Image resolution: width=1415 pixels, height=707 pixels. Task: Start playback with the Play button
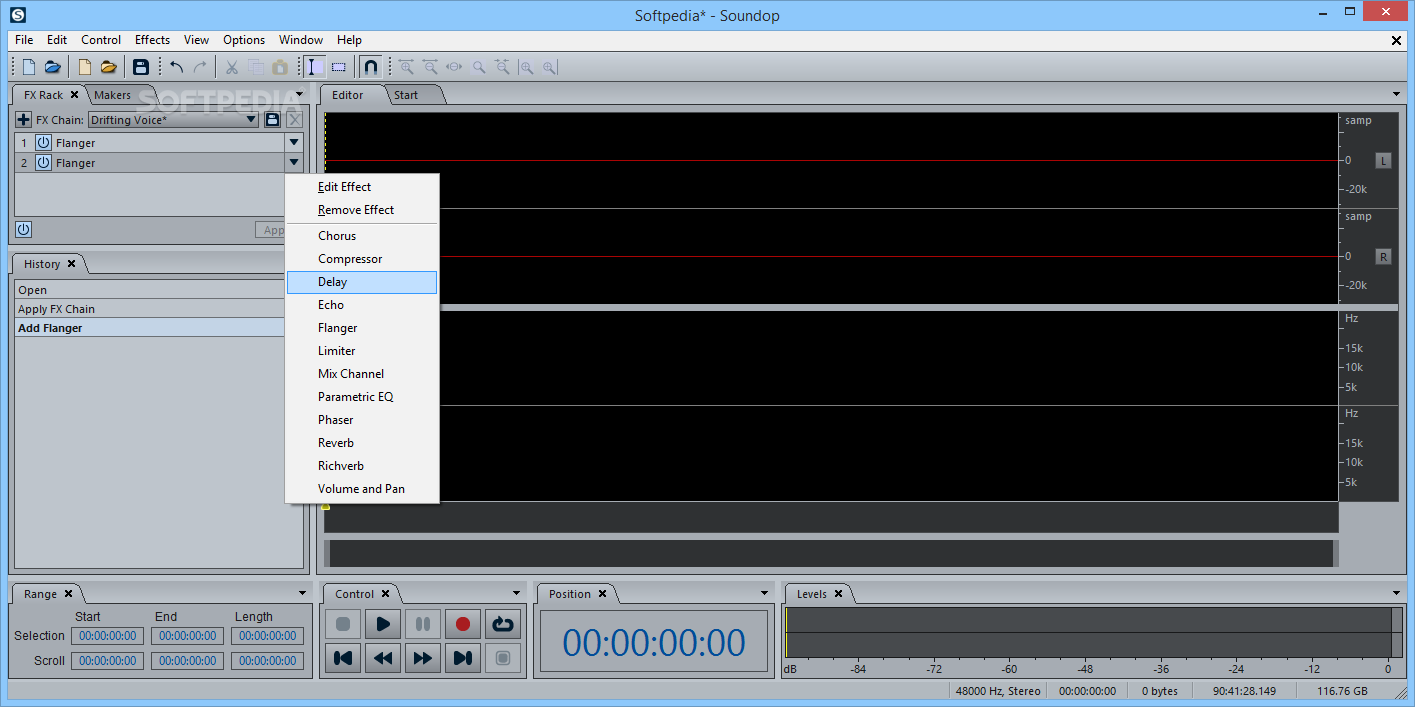tap(383, 624)
